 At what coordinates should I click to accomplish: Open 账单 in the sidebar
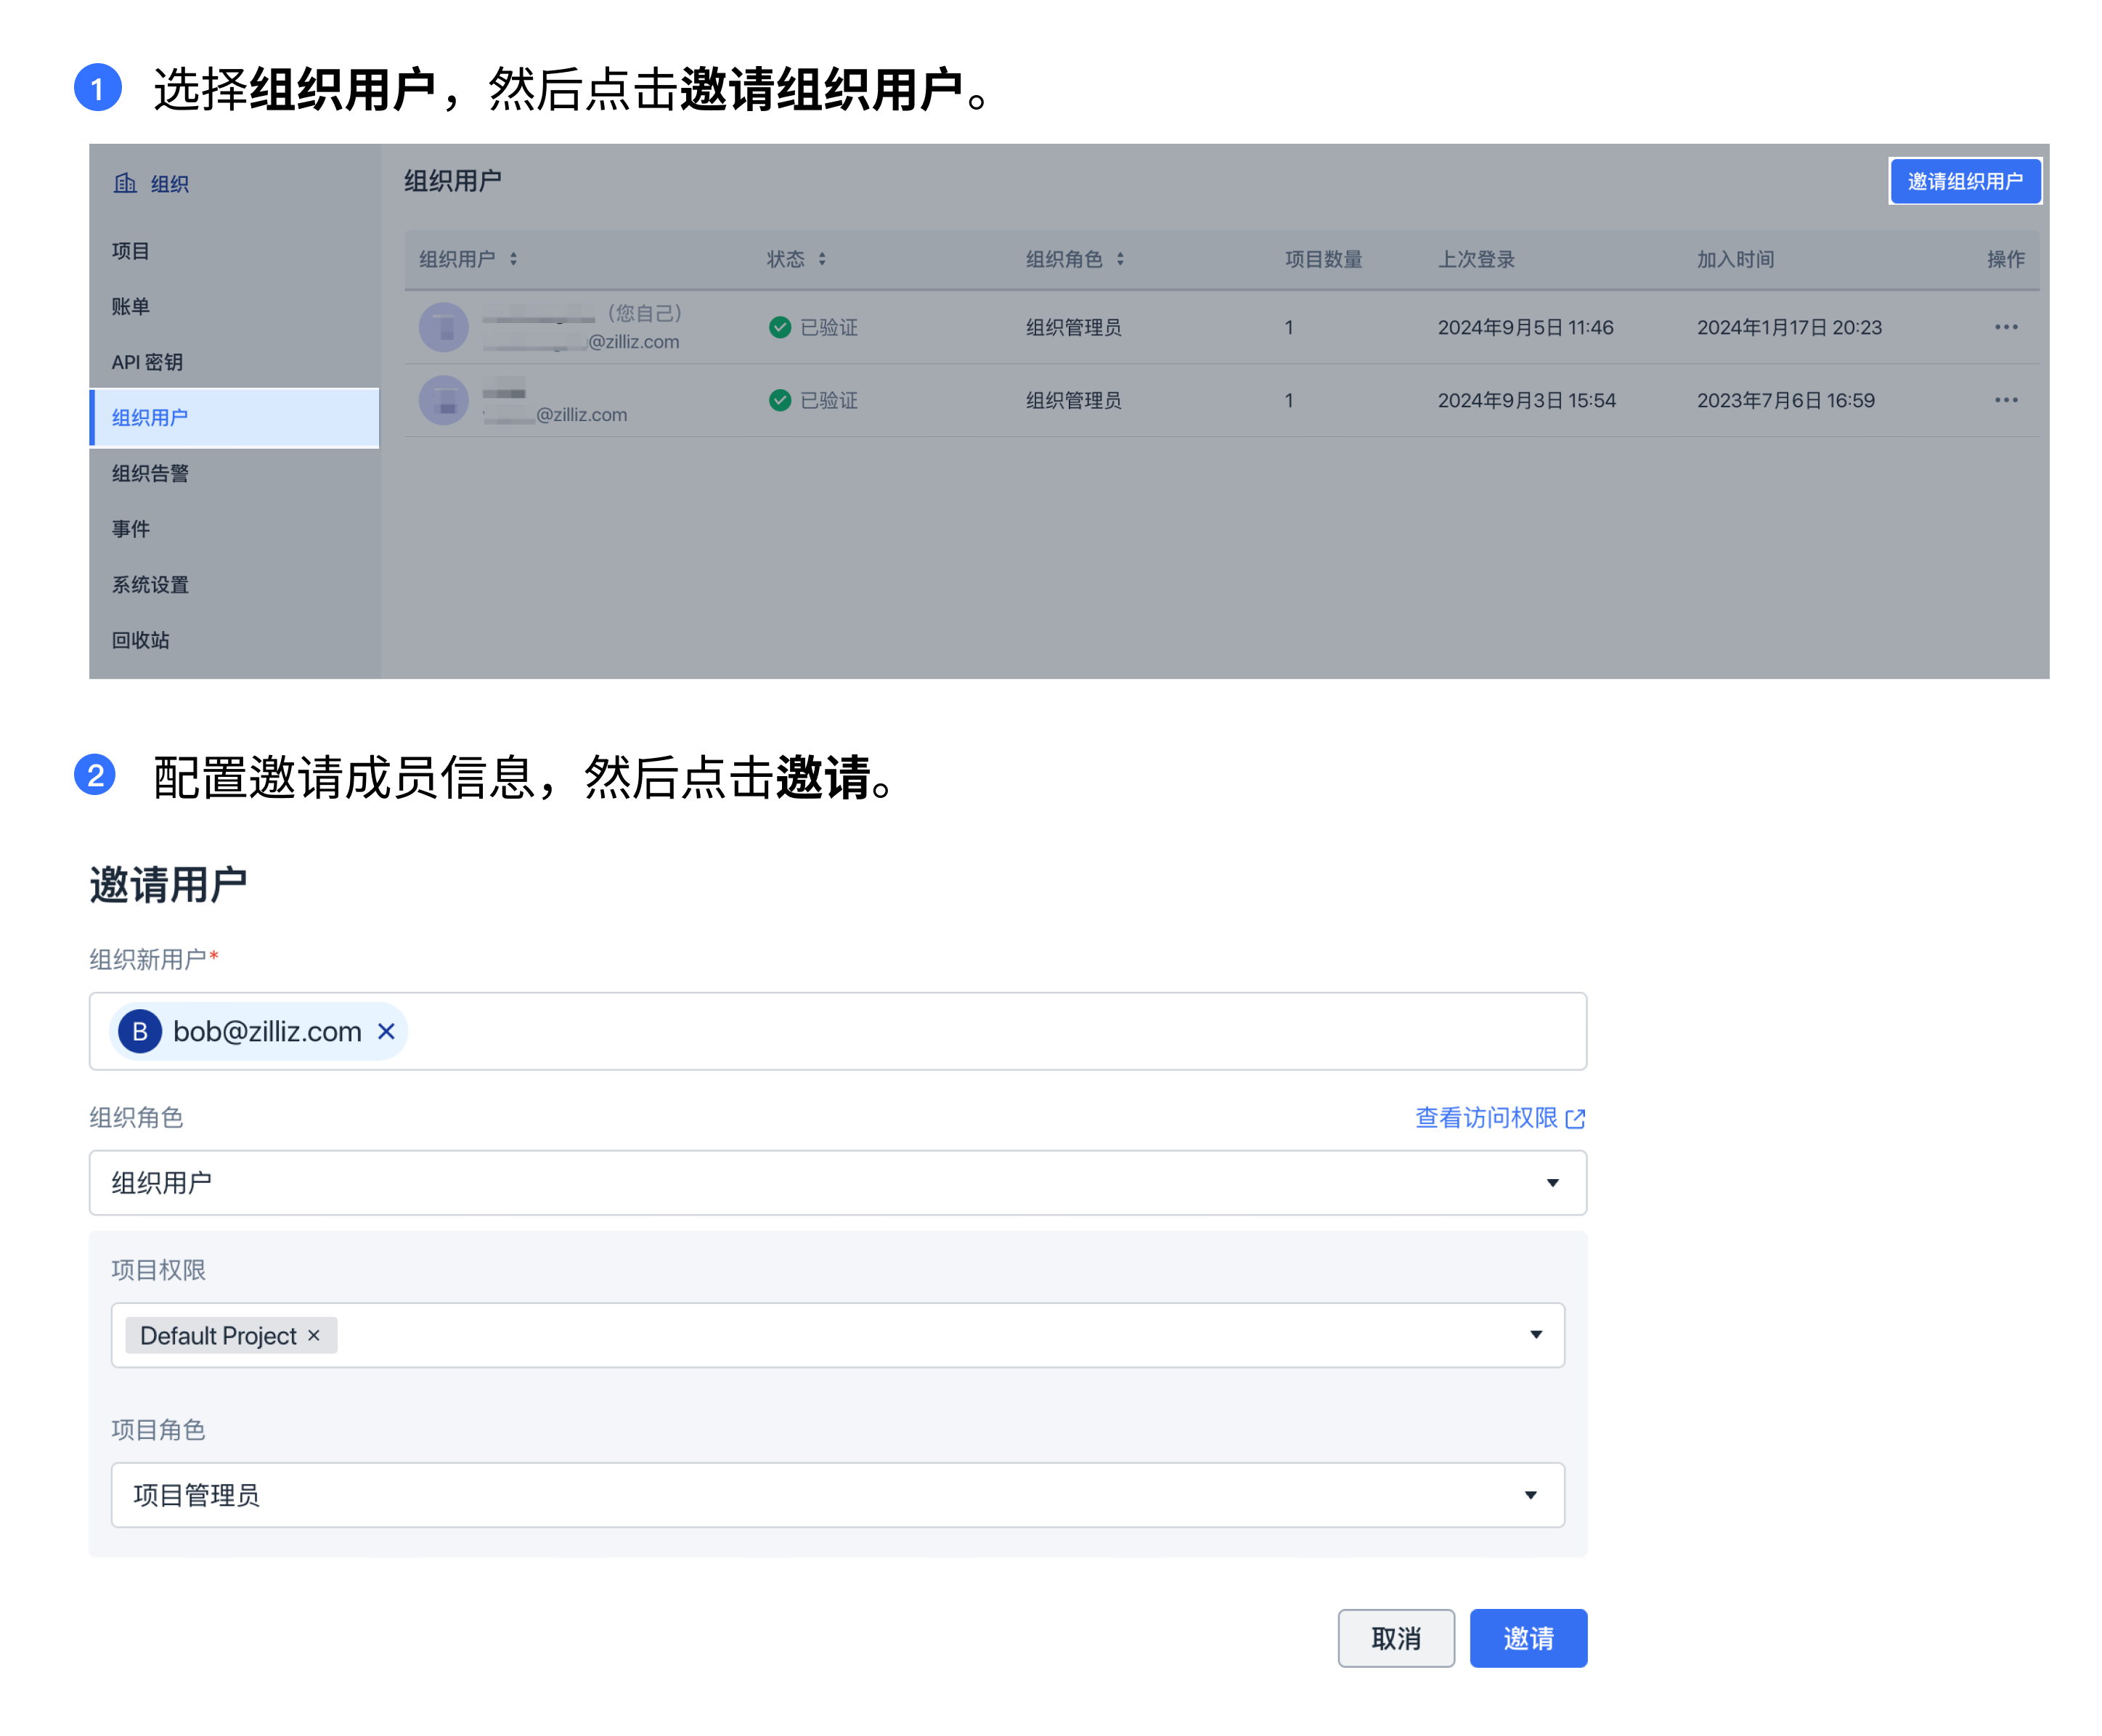point(131,306)
